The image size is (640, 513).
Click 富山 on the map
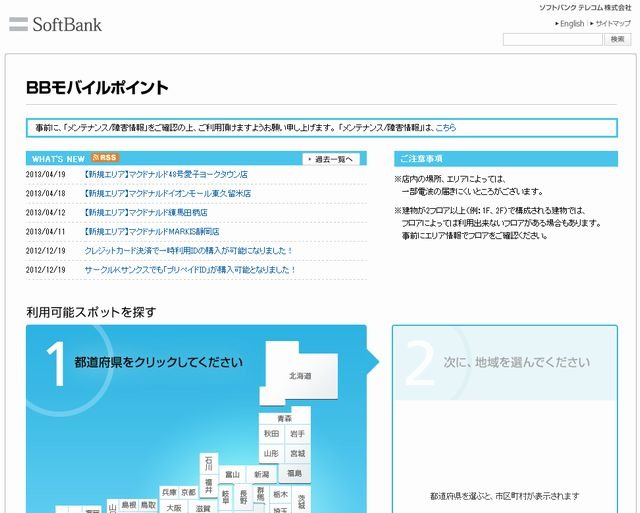tap(232, 475)
